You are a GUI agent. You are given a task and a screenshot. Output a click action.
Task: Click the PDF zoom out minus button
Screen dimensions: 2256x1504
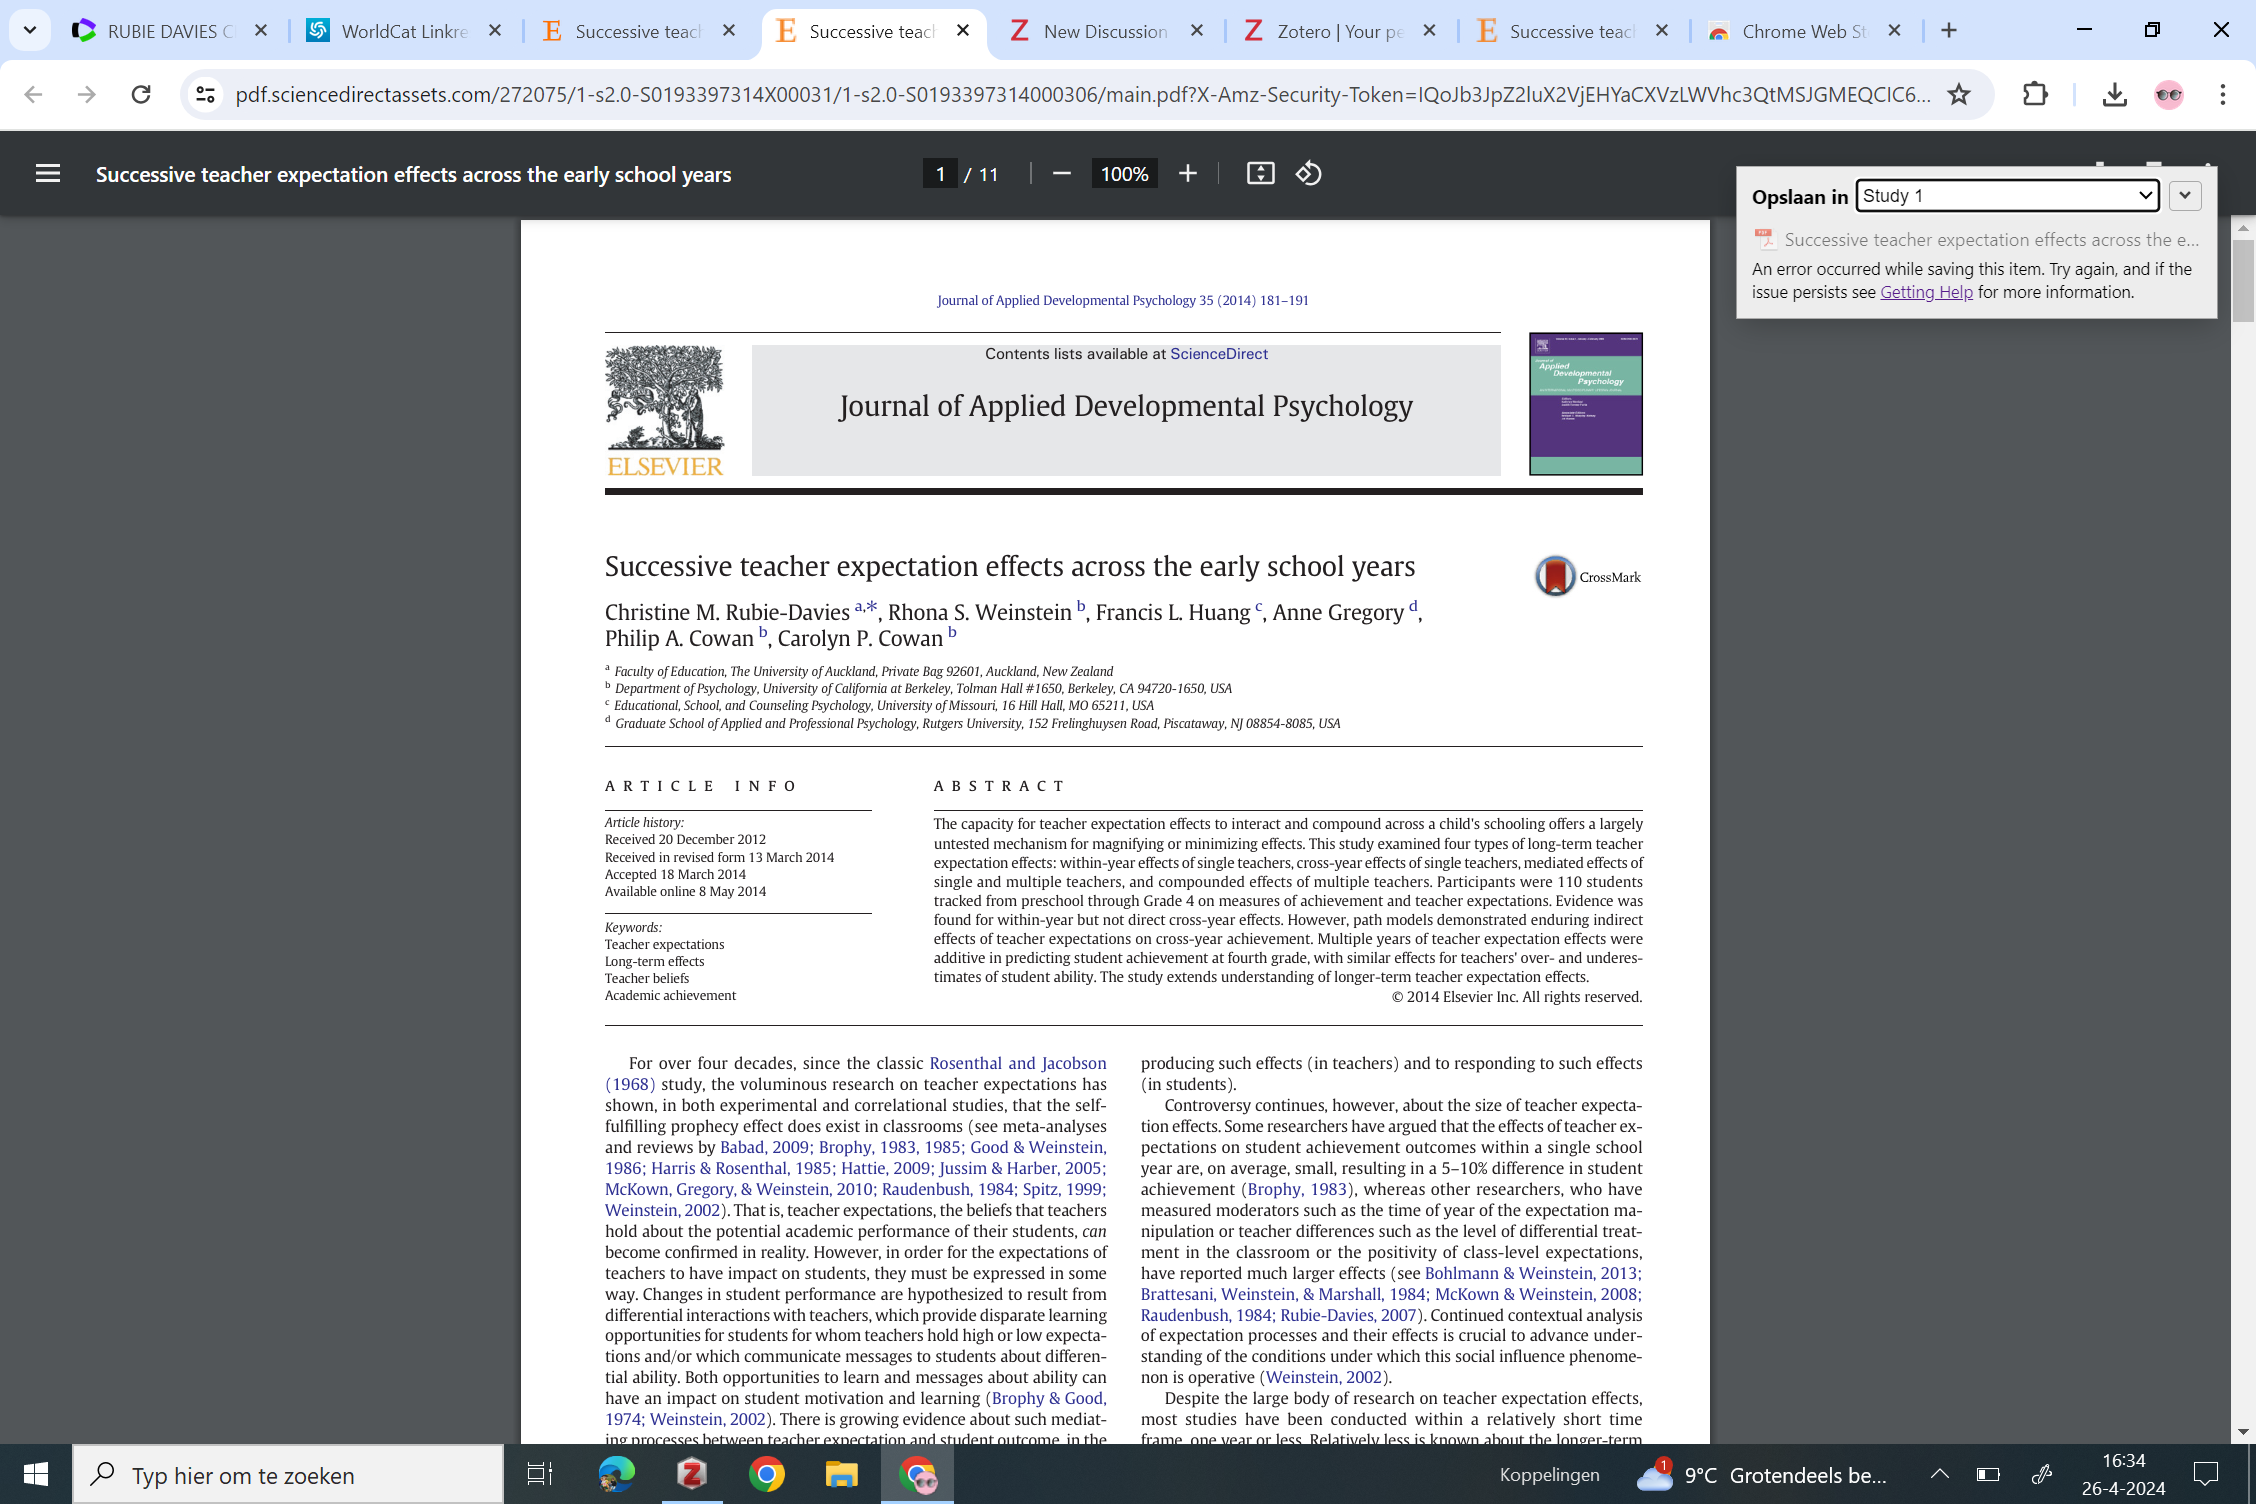tap(1062, 174)
